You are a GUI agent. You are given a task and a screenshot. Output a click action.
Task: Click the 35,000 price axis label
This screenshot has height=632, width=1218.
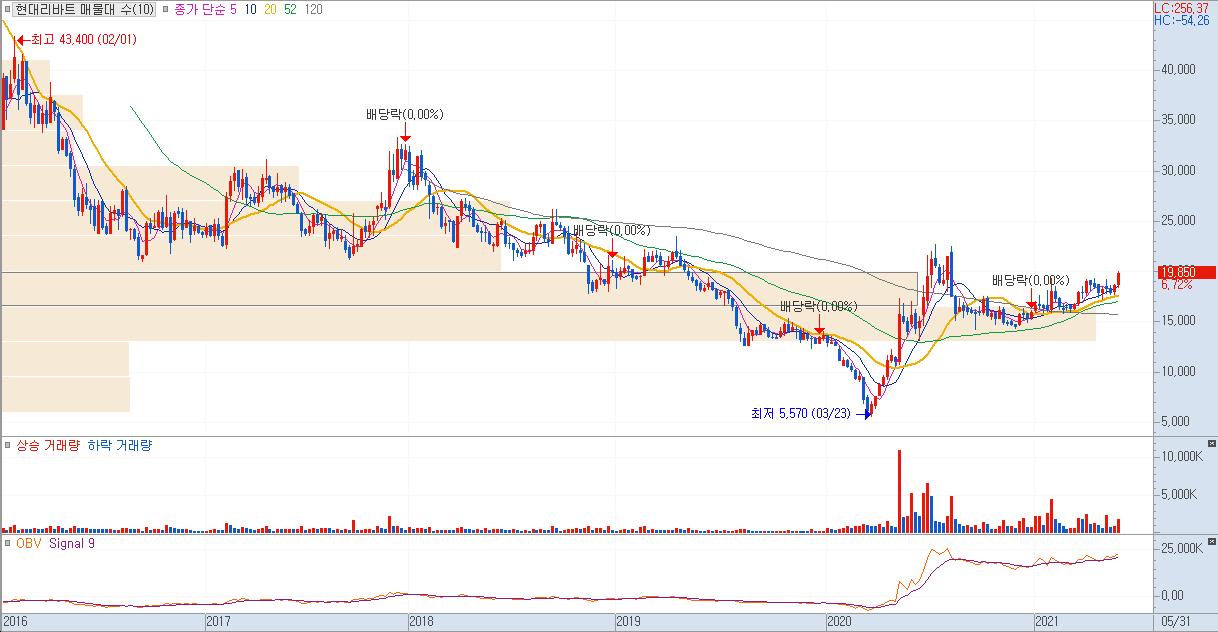point(1178,119)
